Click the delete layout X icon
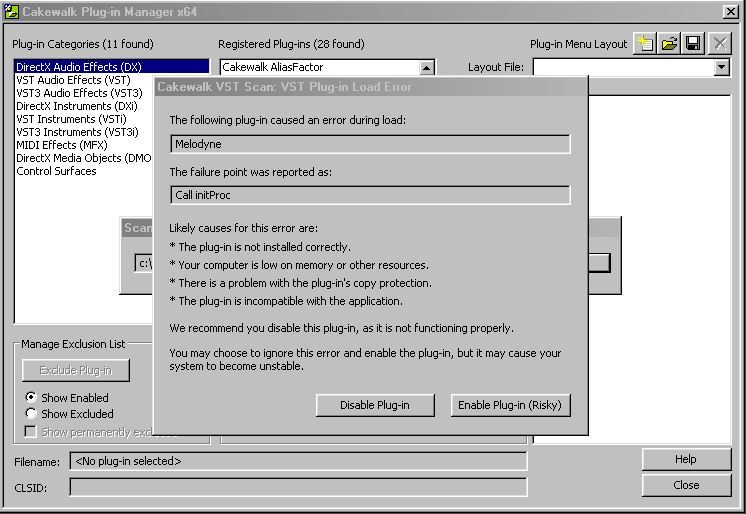Image resolution: width=746 pixels, height=514 pixels. pos(720,43)
